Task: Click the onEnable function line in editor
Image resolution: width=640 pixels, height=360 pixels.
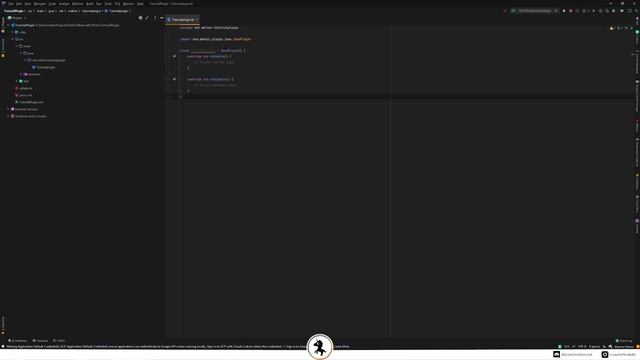Action: pos(209,56)
